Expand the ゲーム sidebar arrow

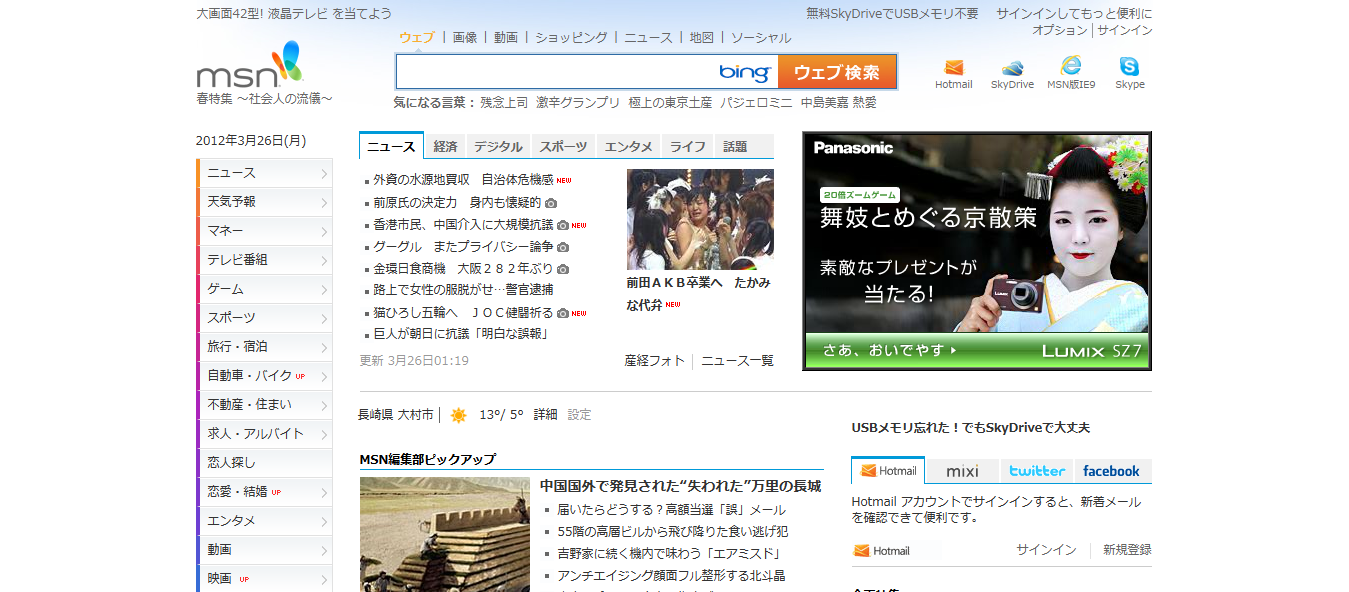(324, 290)
